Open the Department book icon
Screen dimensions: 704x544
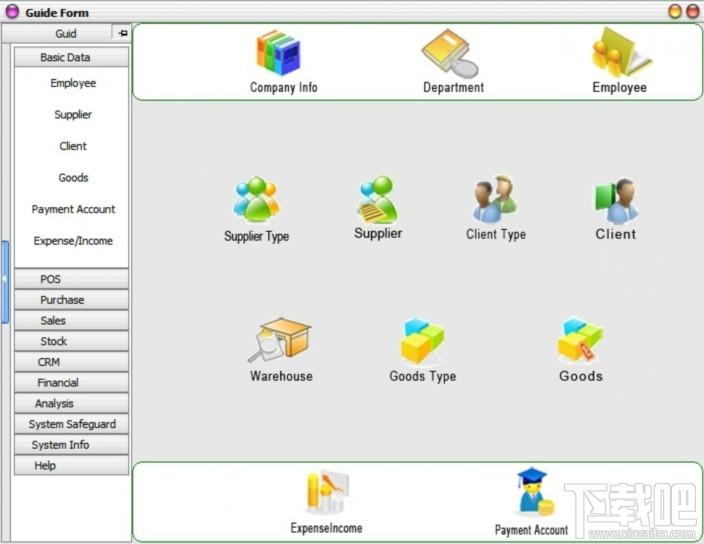click(x=450, y=53)
